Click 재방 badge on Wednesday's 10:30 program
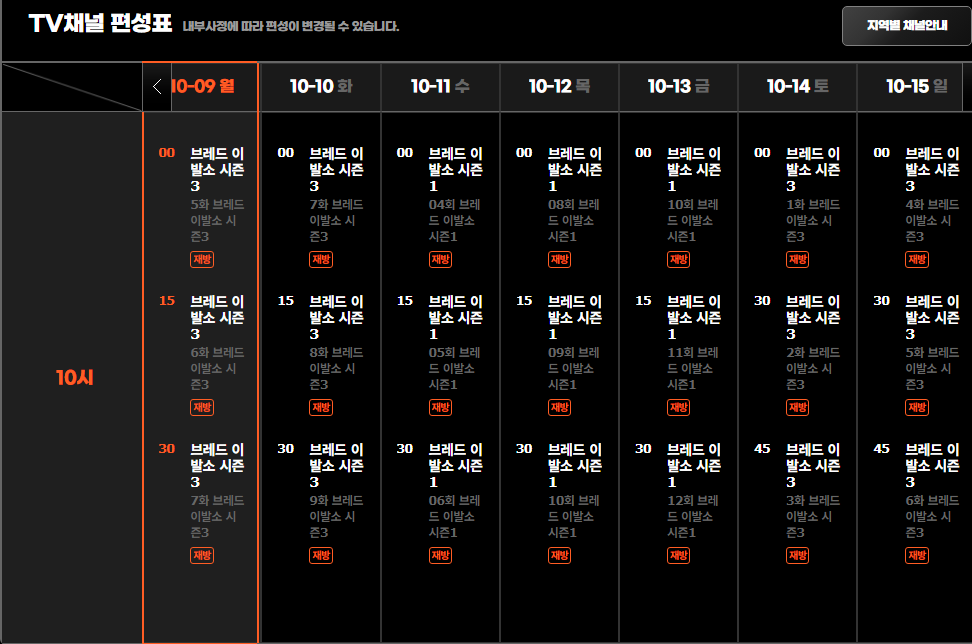Viewport: 972px width, 644px height. pyautogui.click(x=440, y=556)
